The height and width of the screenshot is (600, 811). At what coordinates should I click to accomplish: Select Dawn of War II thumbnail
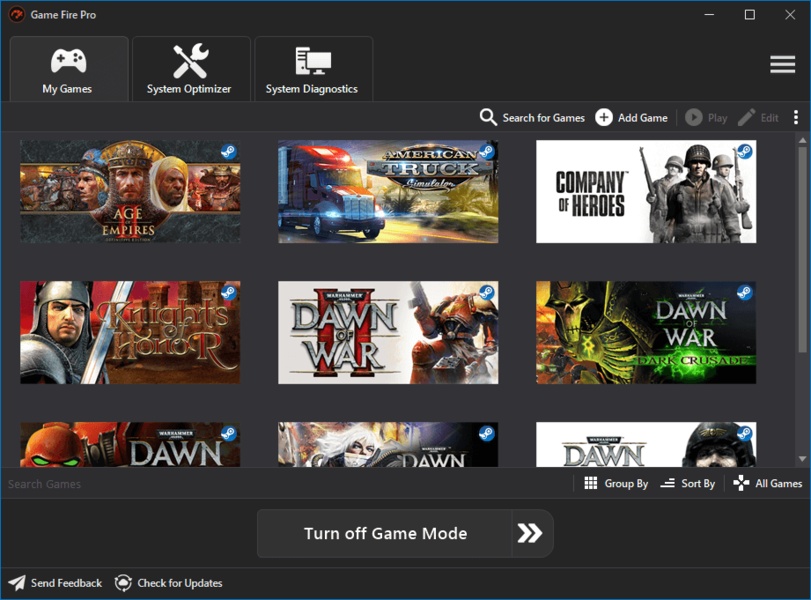click(388, 332)
